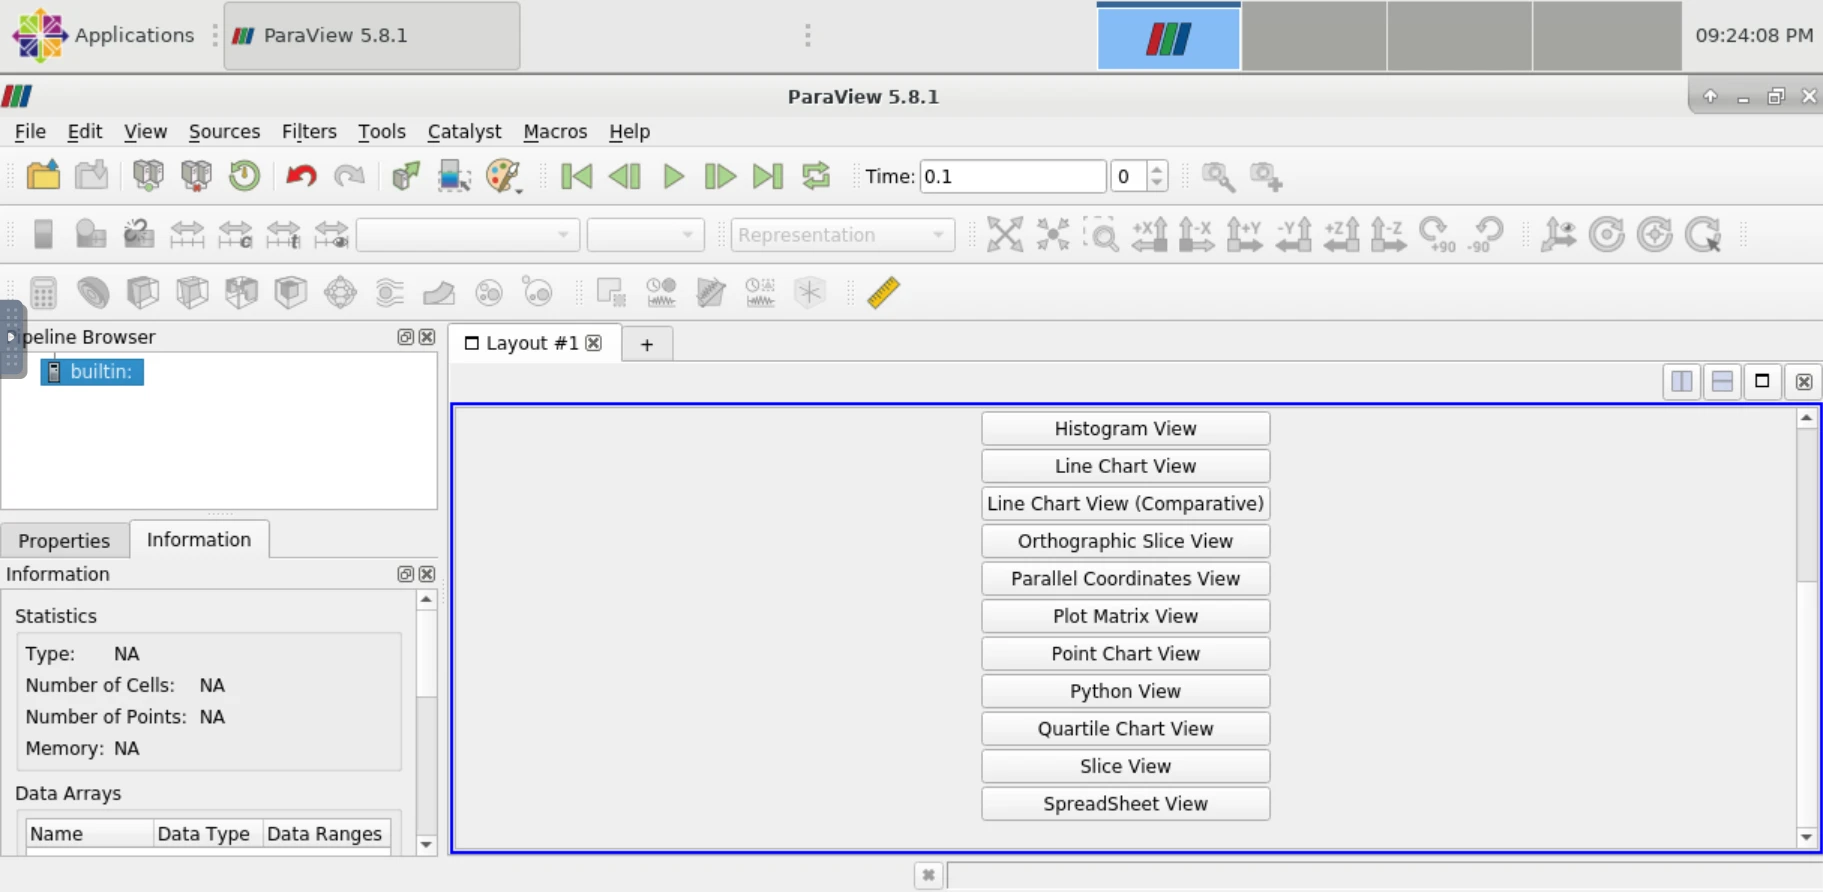Create an Orthographic Slice View
The image size is (1823, 892).
(x=1125, y=541)
